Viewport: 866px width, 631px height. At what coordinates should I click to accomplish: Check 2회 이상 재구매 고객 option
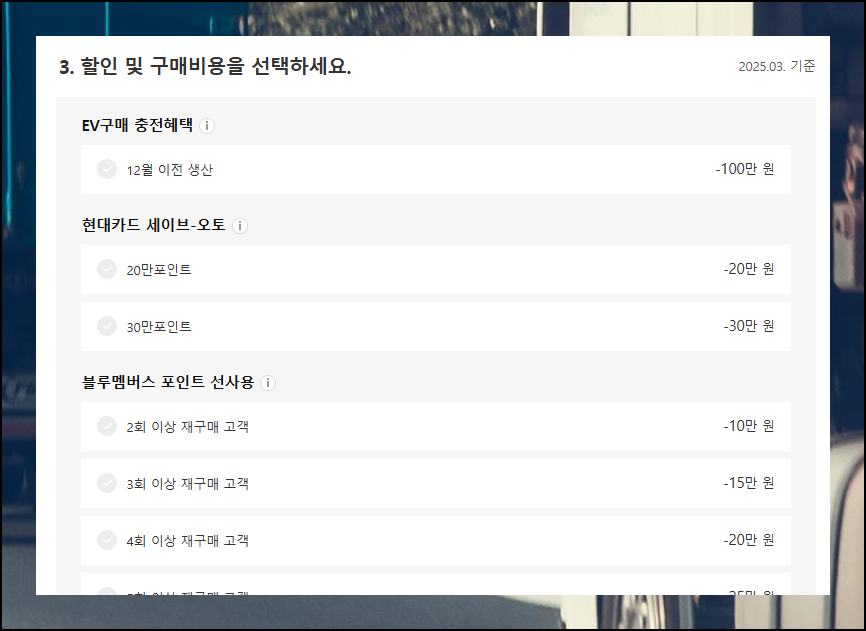(x=107, y=426)
